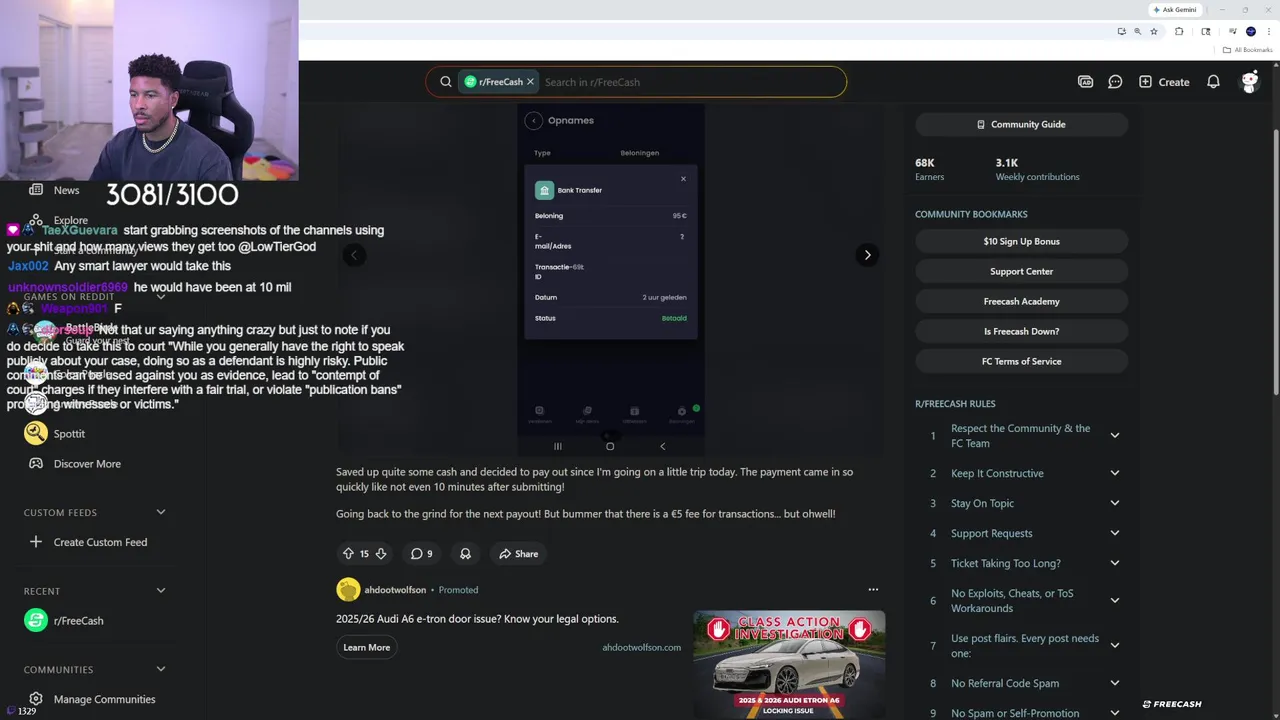Open Chrome three-dot menu

(x=1269, y=31)
